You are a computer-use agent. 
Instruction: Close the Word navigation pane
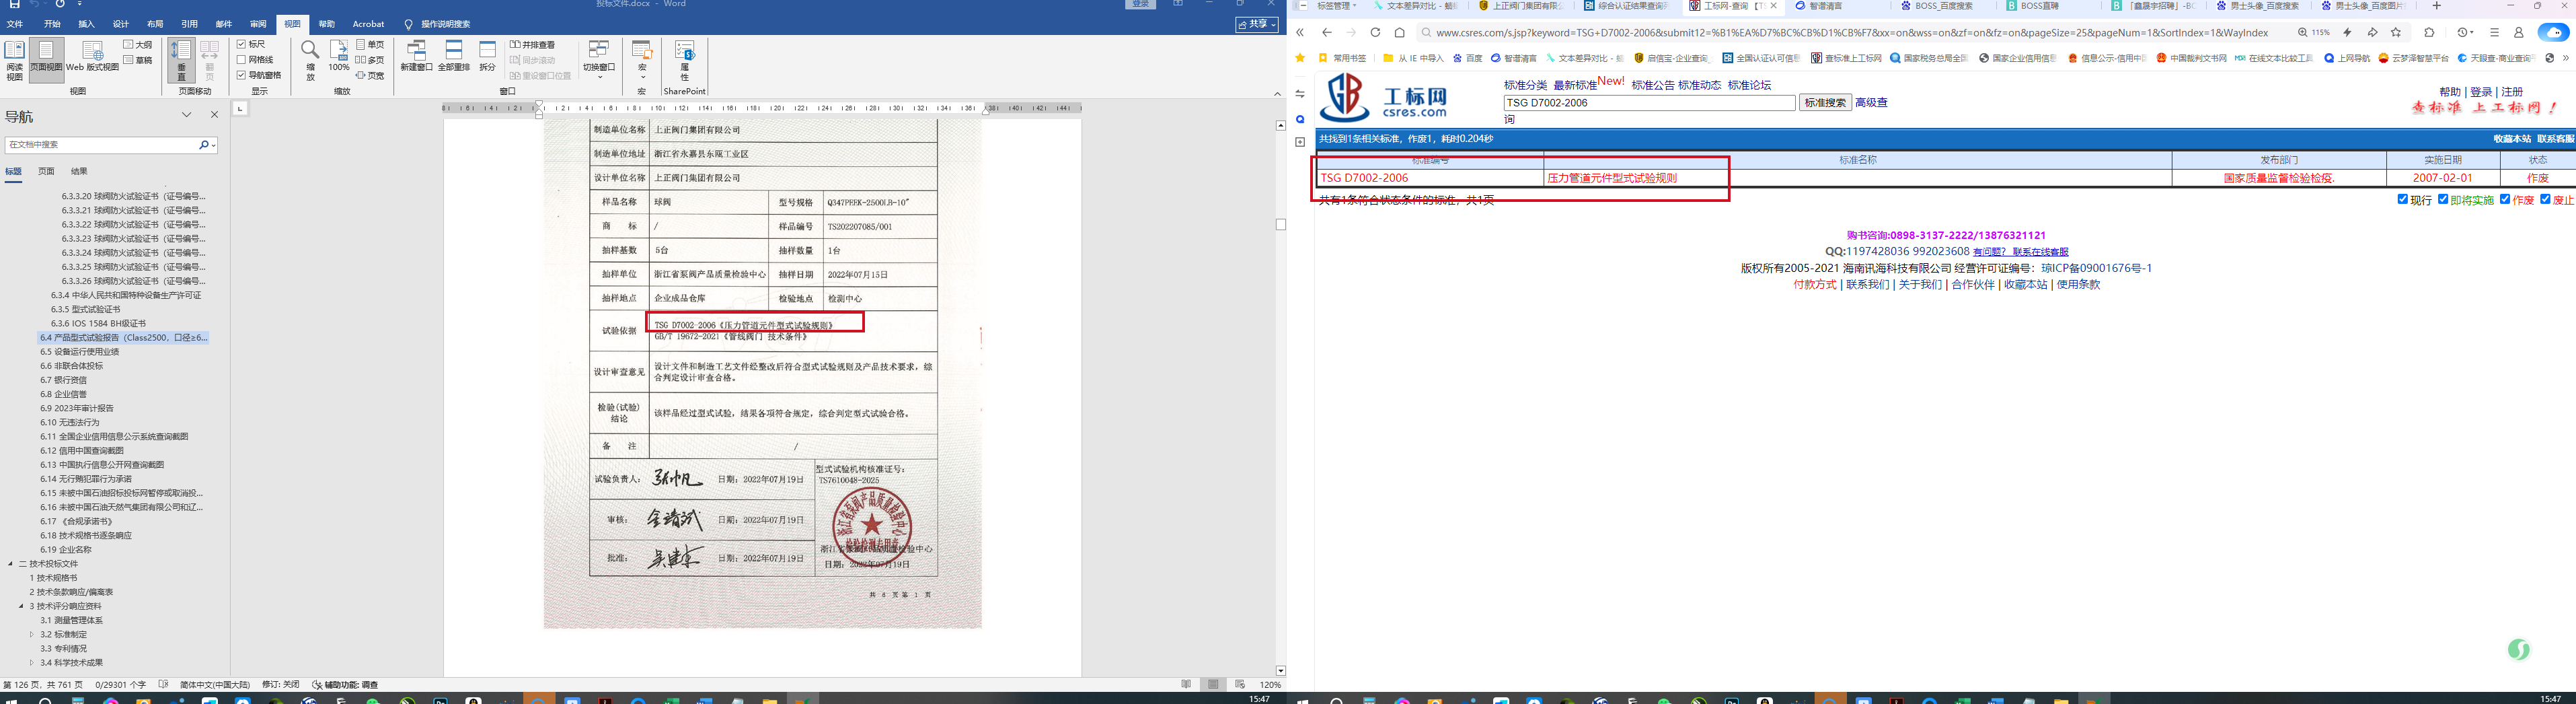coord(214,115)
